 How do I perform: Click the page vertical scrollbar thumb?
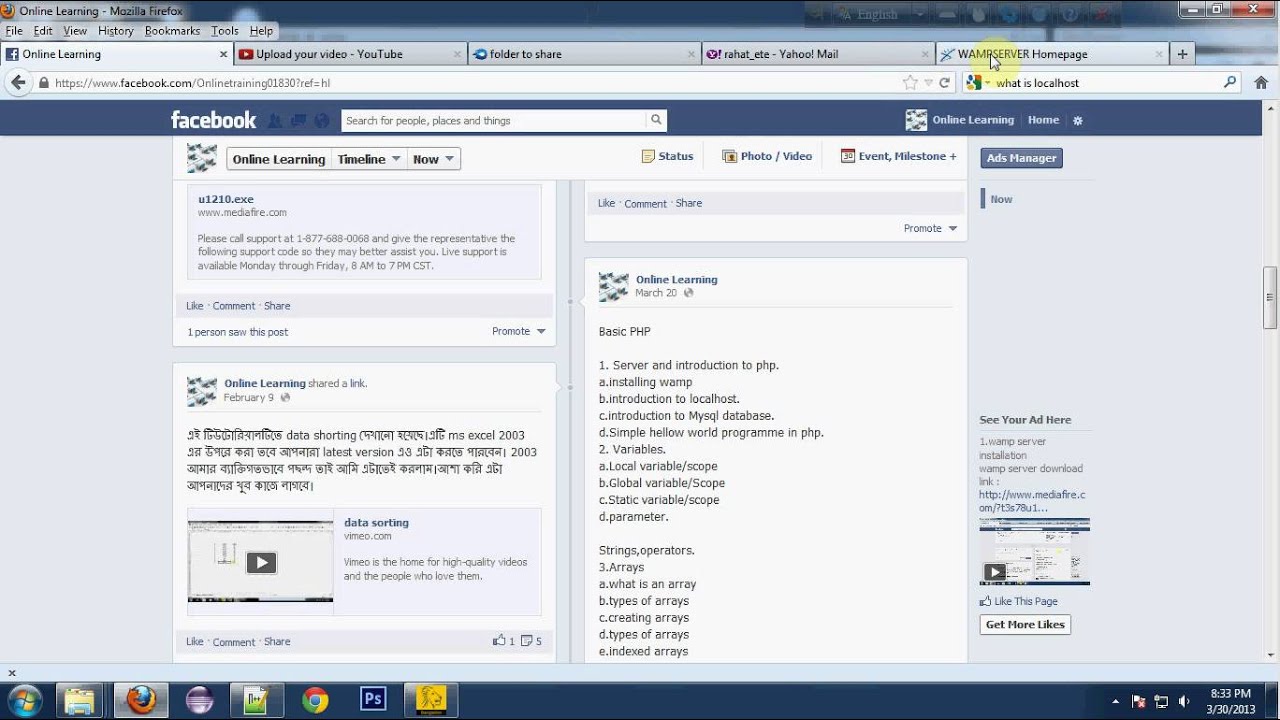coord(1270,297)
